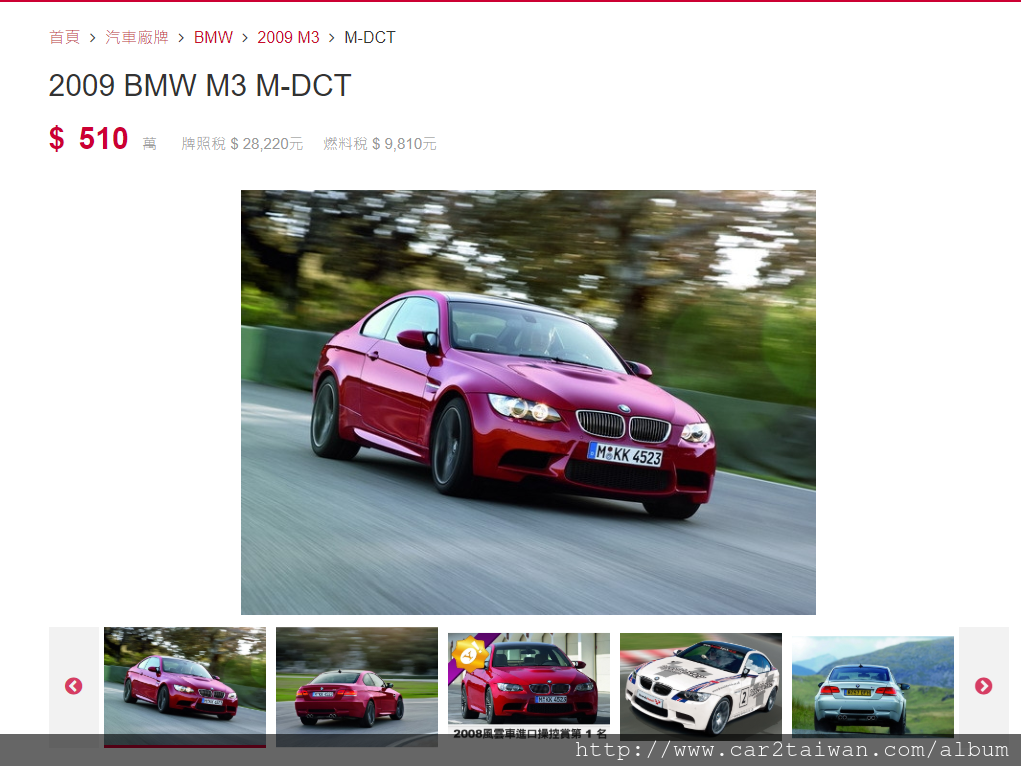Navigate to the 首頁 breadcrumb link
1021x766 pixels.
63,36
